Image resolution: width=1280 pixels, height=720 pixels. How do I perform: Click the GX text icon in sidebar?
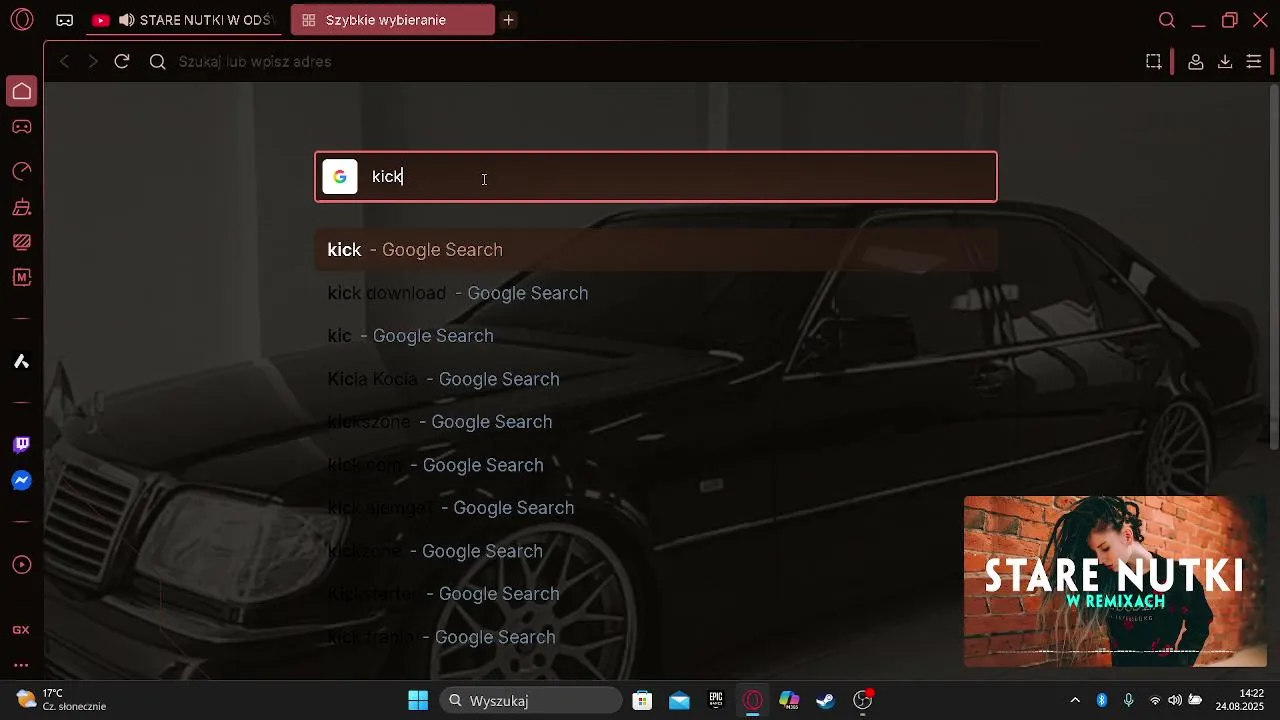(21, 630)
